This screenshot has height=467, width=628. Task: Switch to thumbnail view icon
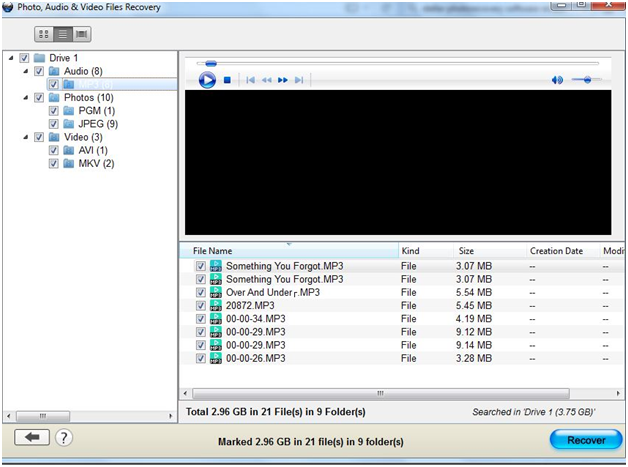click(x=45, y=34)
